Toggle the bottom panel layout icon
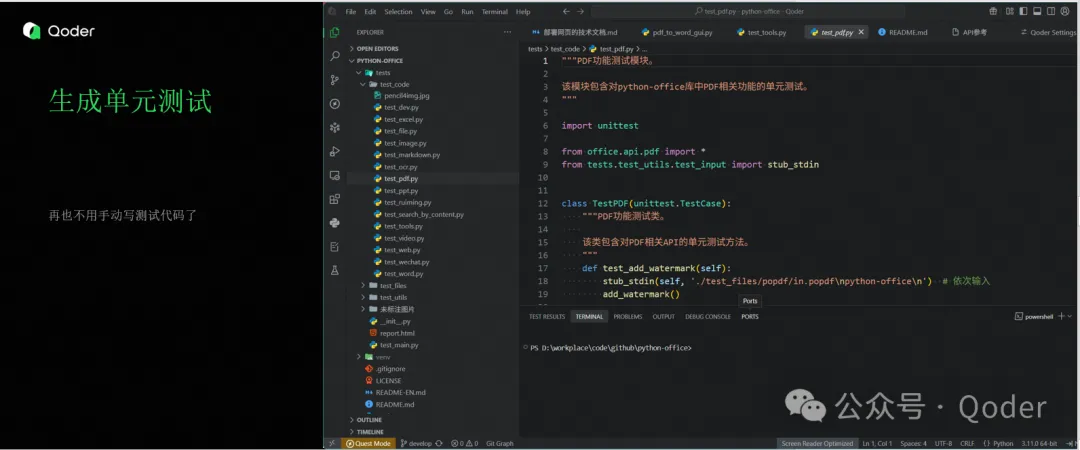This screenshot has height=450, width=1080. pos(1037,11)
